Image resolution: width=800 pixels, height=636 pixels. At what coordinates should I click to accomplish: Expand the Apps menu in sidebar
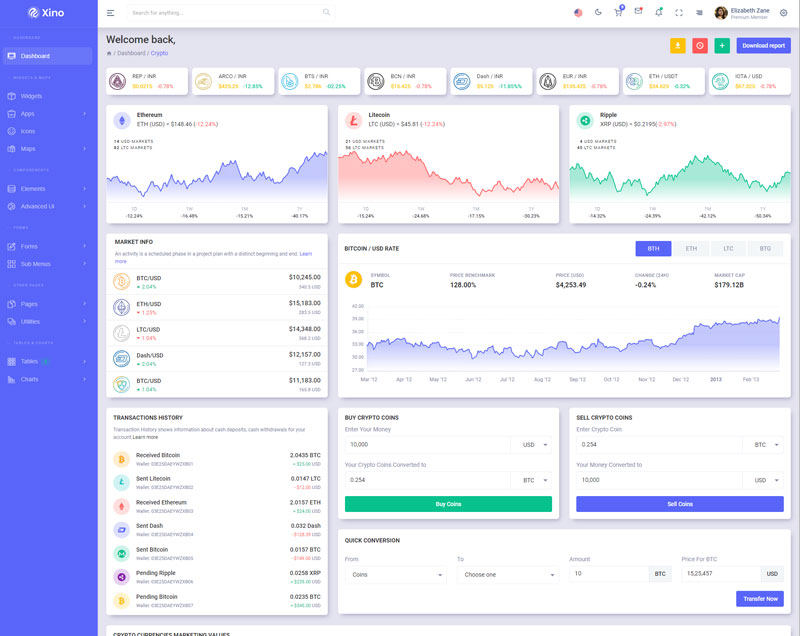point(48,113)
